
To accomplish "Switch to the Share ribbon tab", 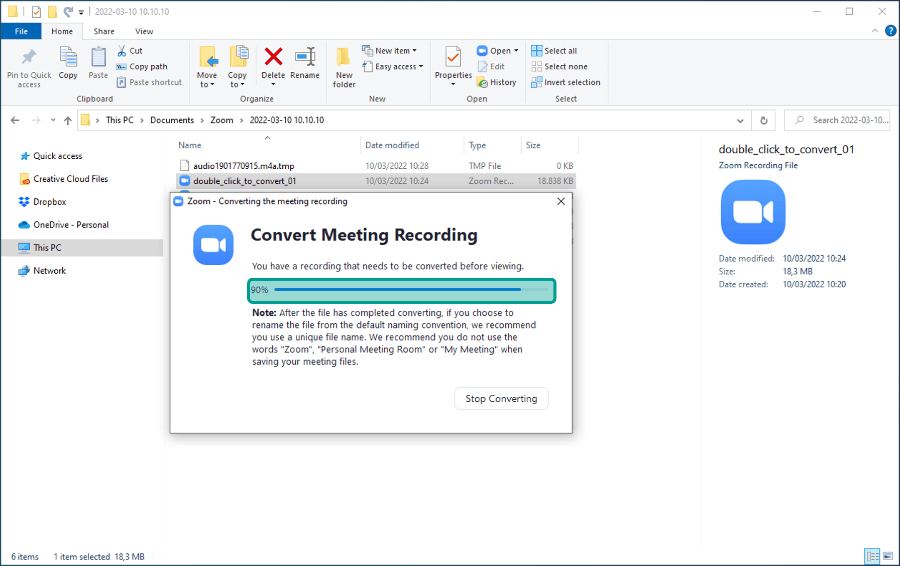I will [x=104, y=31].
